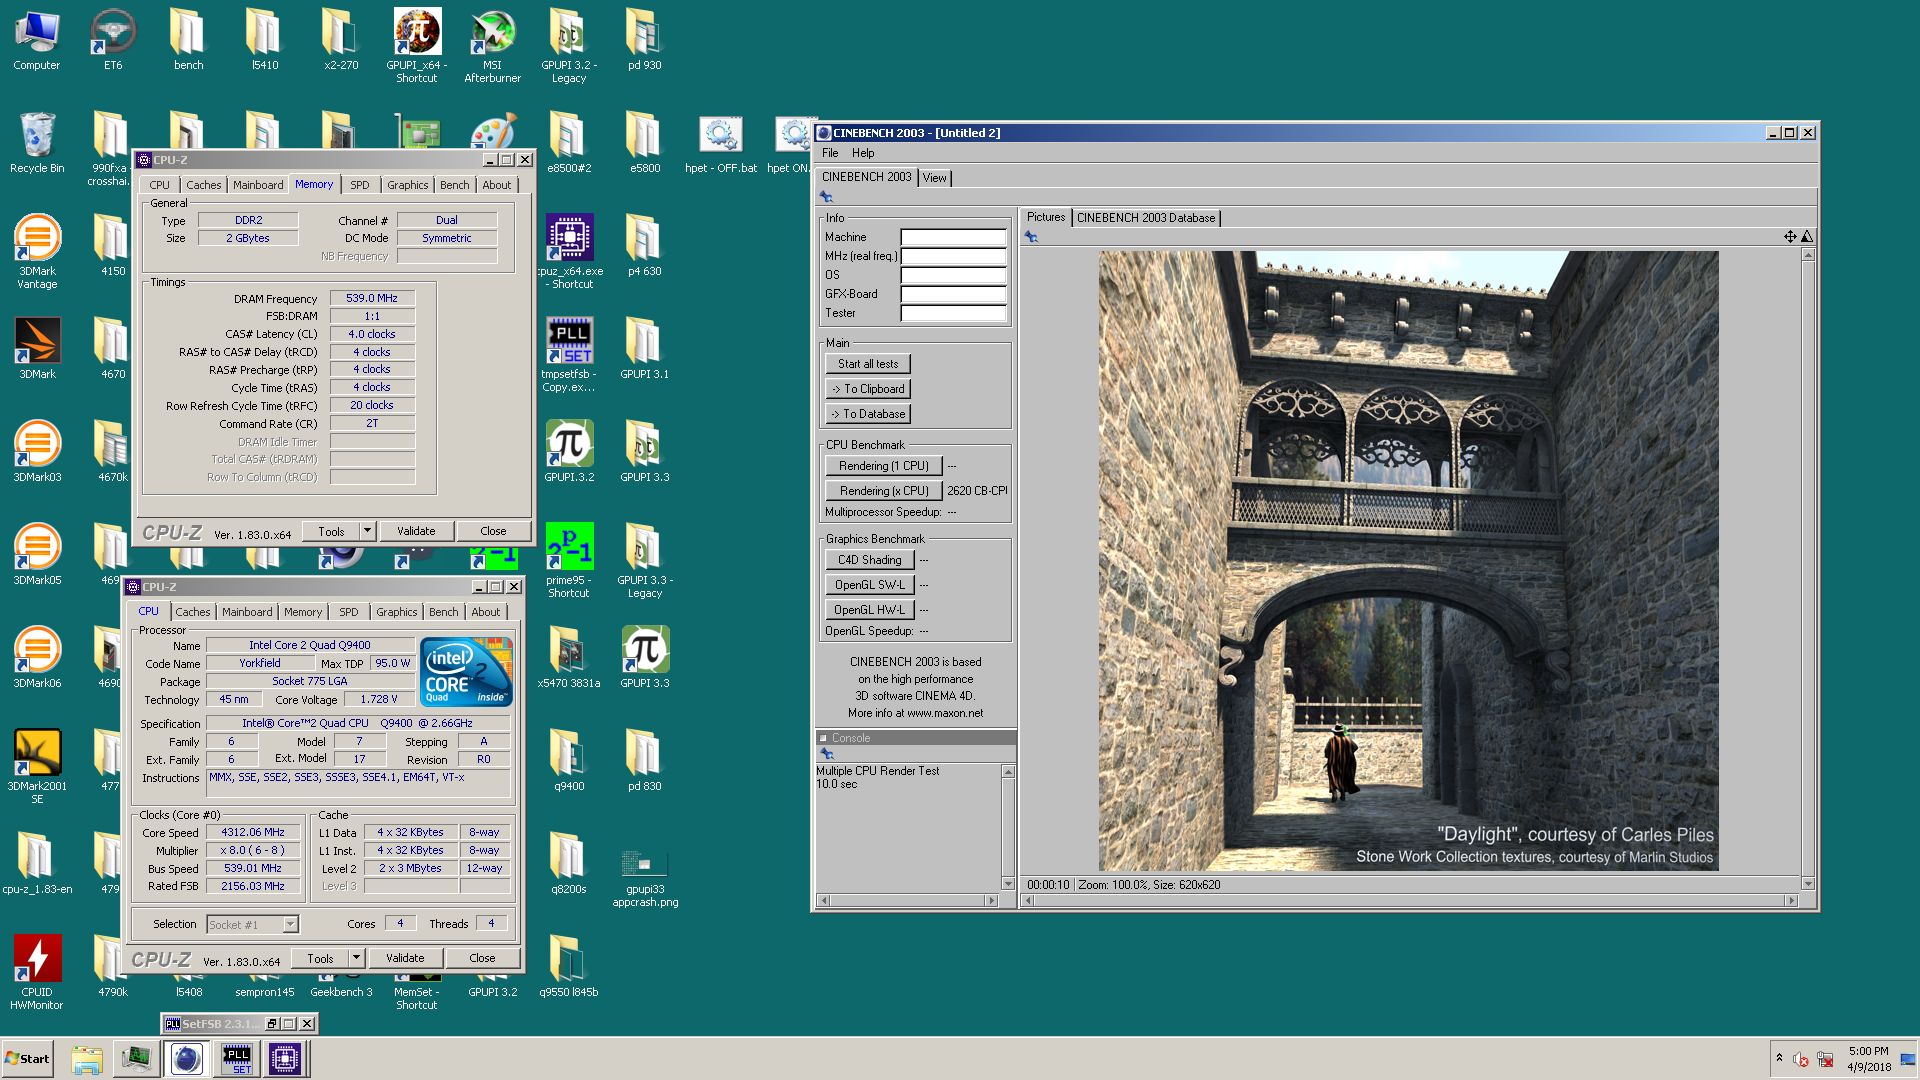The width and height of the screenshot is (1920, 1080).
Task: Open the Bench tab in upper CPU-Z window
Action: pyautogui.click(x=455, y=185)
